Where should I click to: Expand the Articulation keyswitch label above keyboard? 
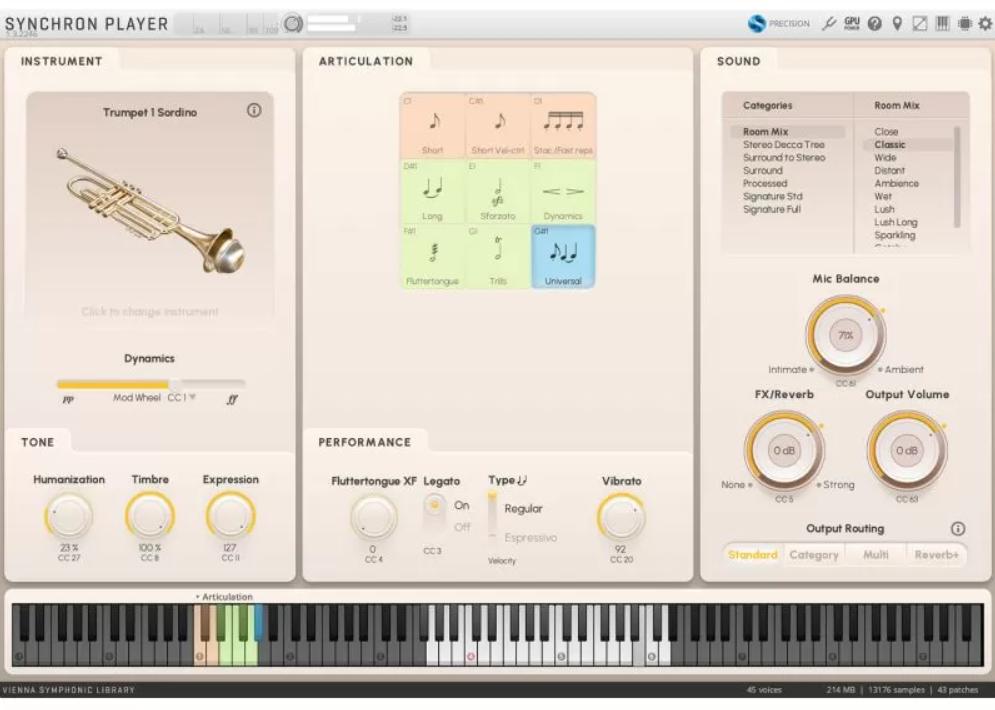(224, 596)
